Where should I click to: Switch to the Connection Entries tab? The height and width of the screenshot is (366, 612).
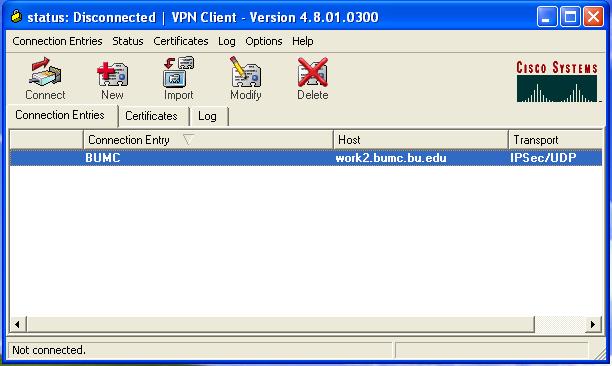[x=62, y=115]
